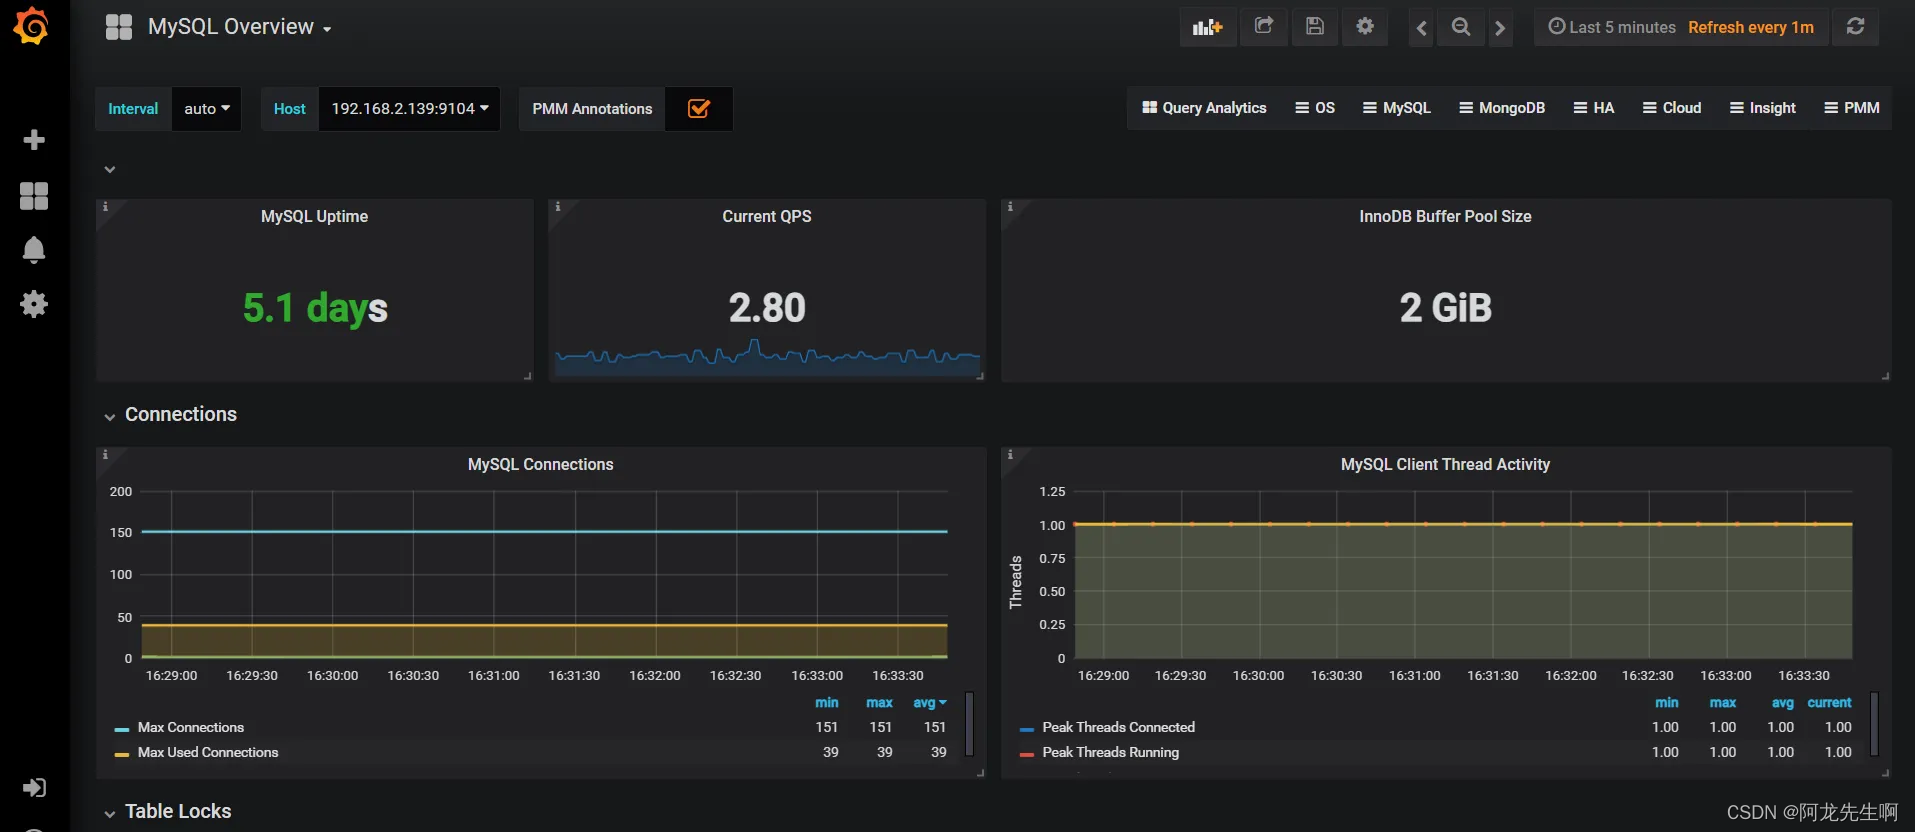Toggle Peak Threads Connected series in legend

point(1118,727)
